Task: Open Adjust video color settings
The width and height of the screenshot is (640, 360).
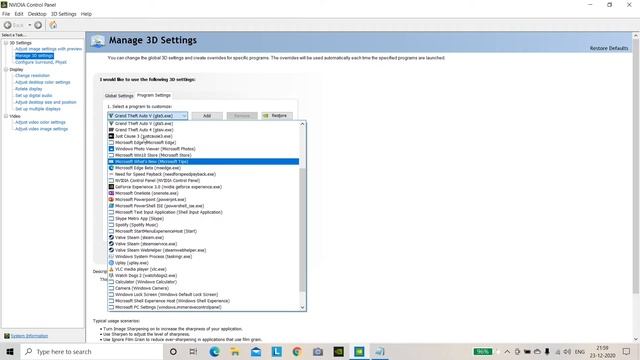Action: (x=40, y=122)
